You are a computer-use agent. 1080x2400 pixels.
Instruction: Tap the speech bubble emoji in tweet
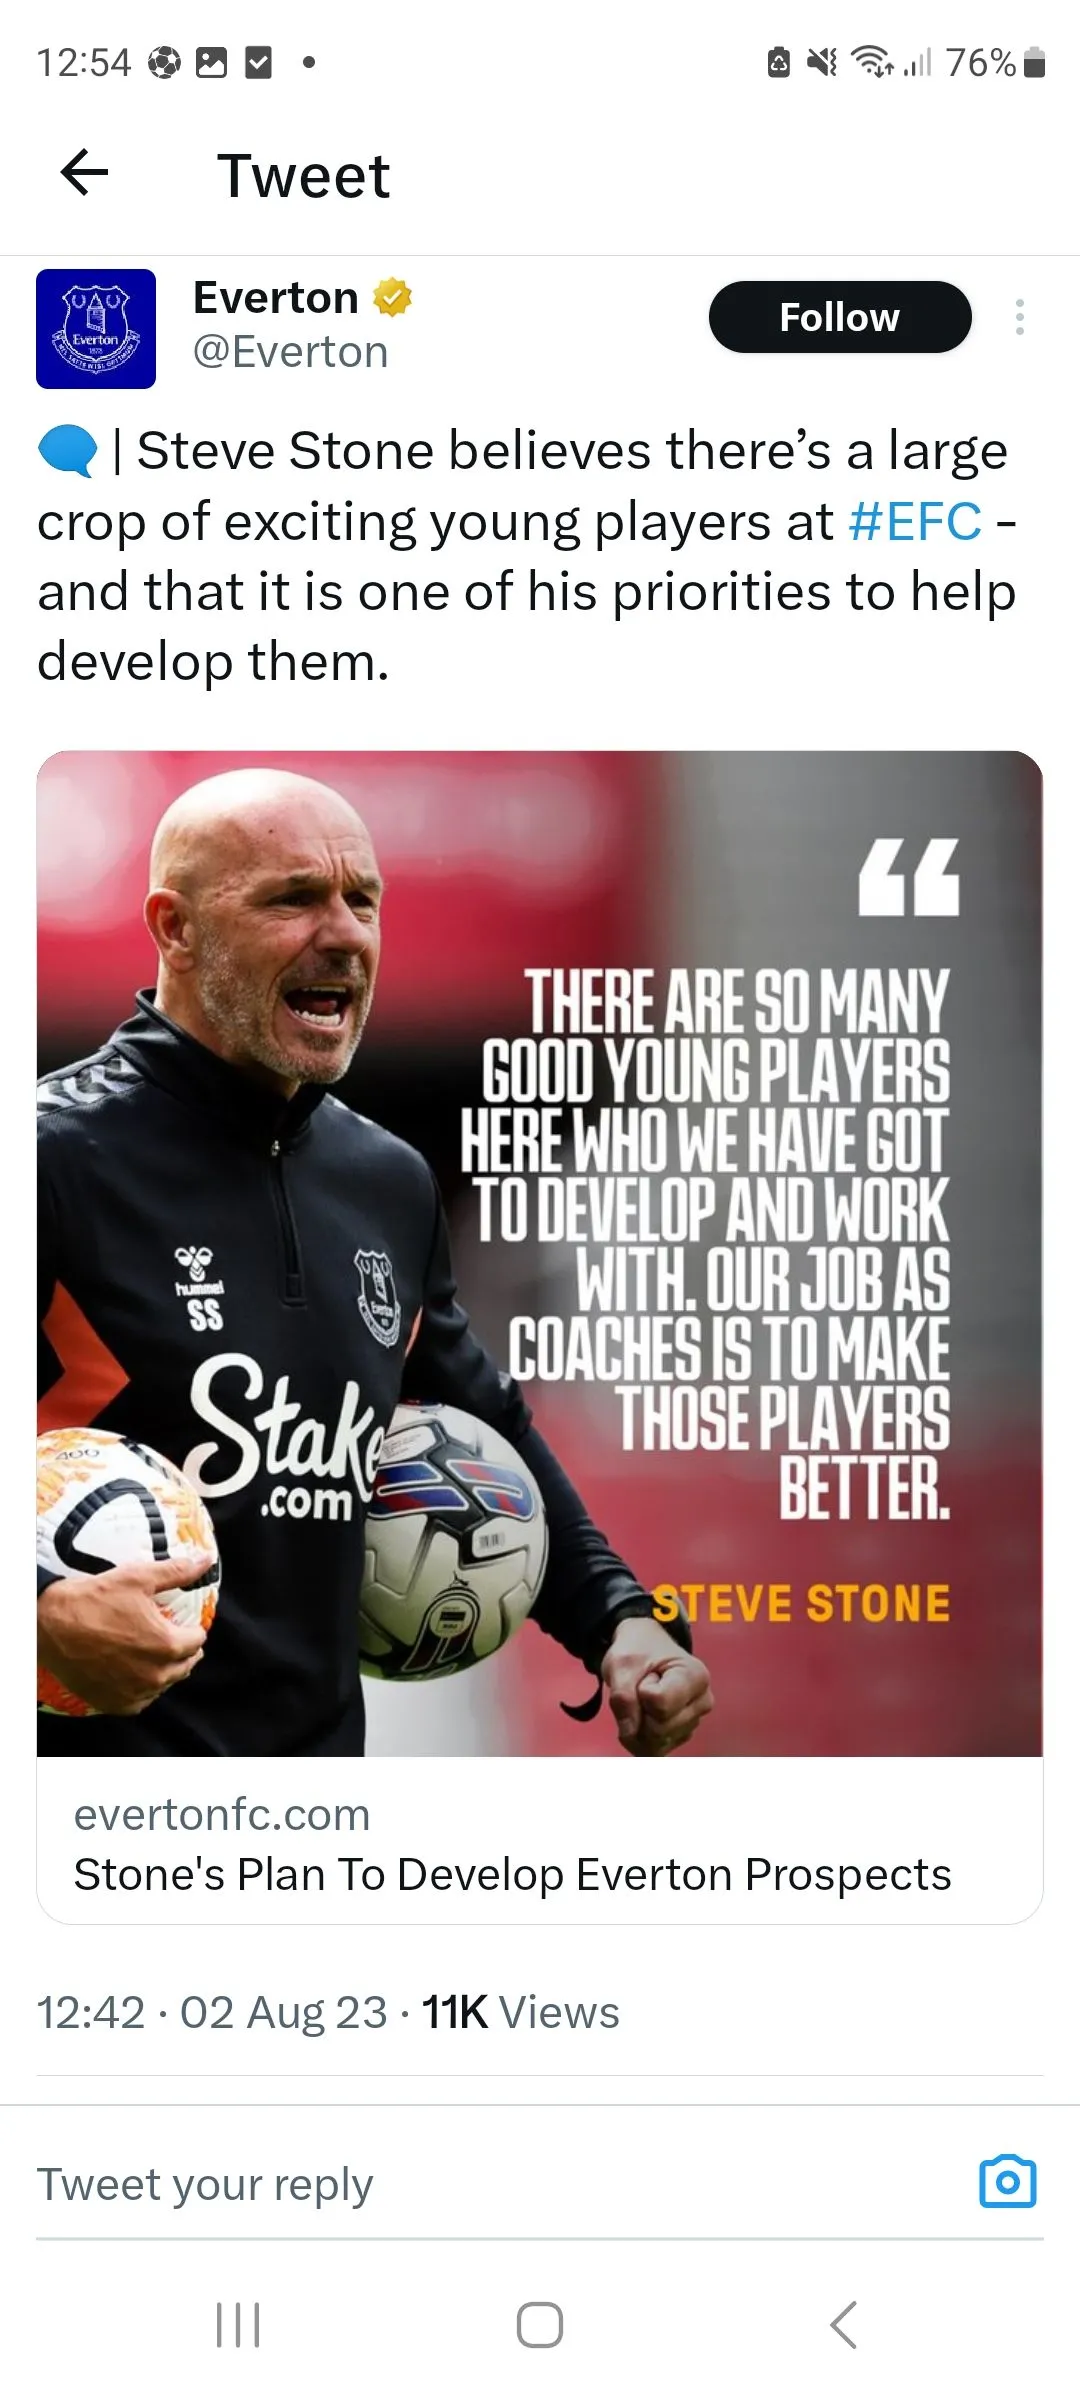(67, 451)
